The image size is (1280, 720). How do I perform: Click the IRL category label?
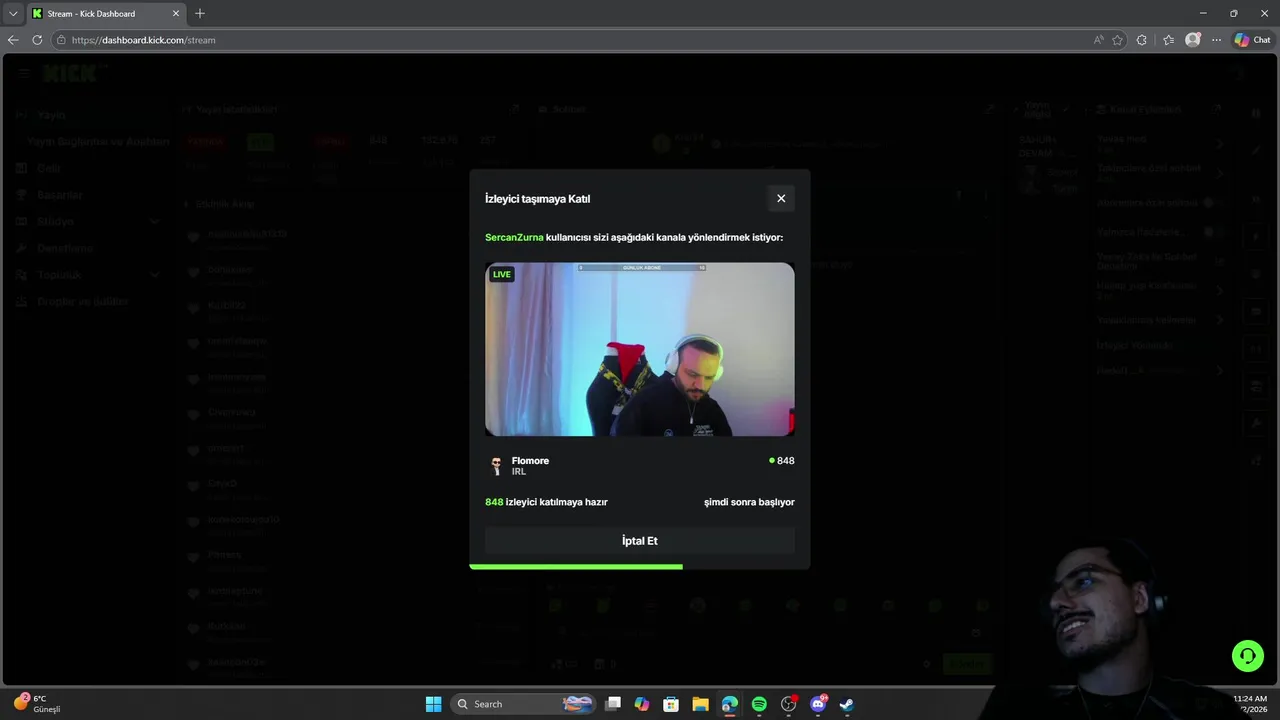pyautogui.click(x=519, y=472)
